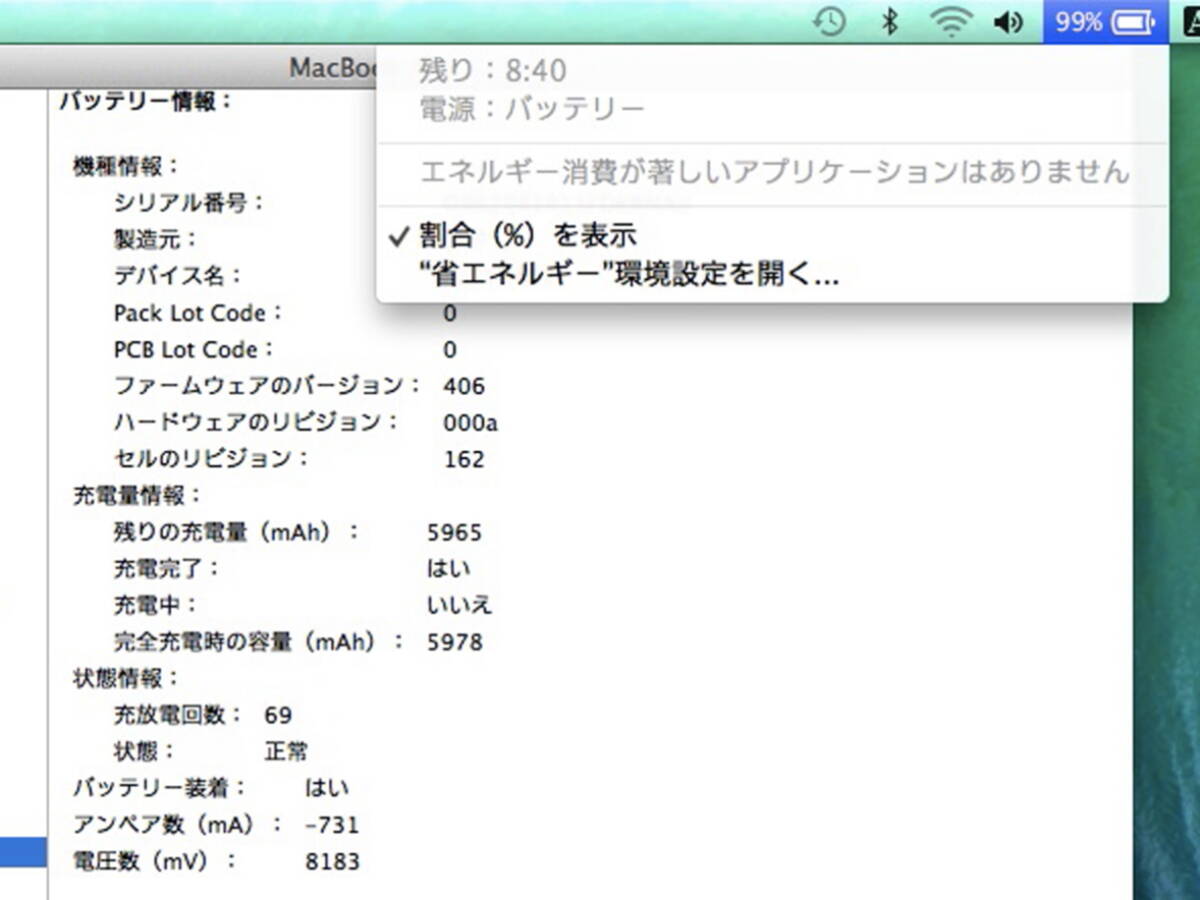
Task: Open "省エネルギー"環境設定を開く… menu item
Action: tap(628, 275)
